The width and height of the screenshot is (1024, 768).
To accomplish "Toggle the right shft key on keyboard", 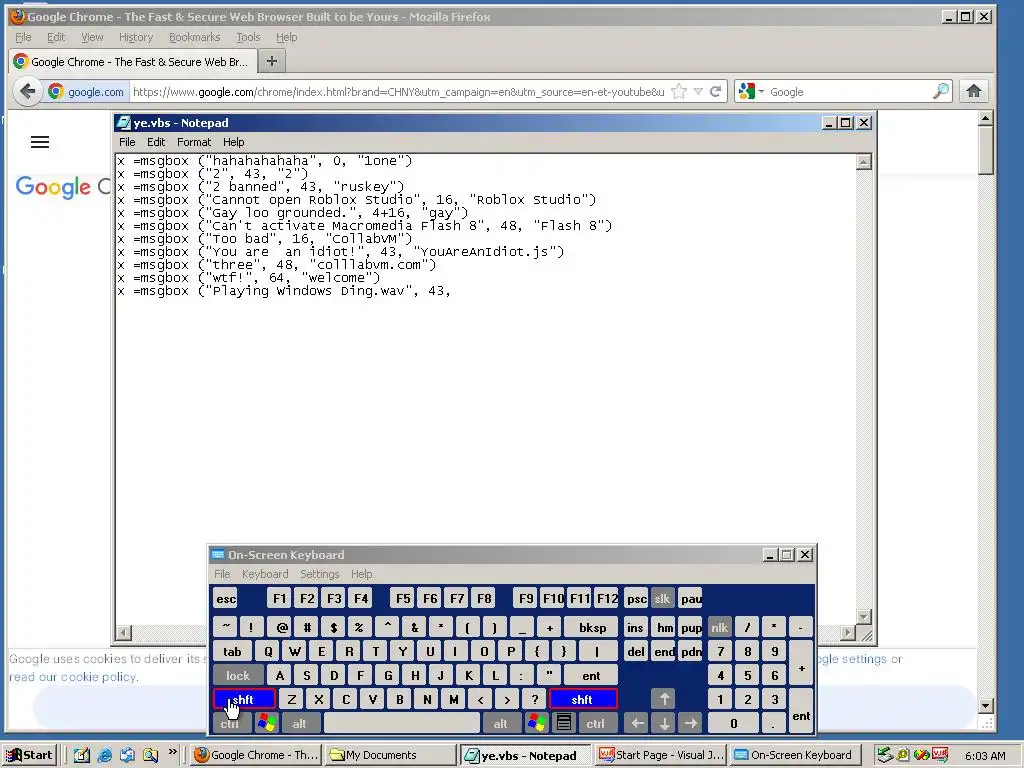I will pos(583,699).
